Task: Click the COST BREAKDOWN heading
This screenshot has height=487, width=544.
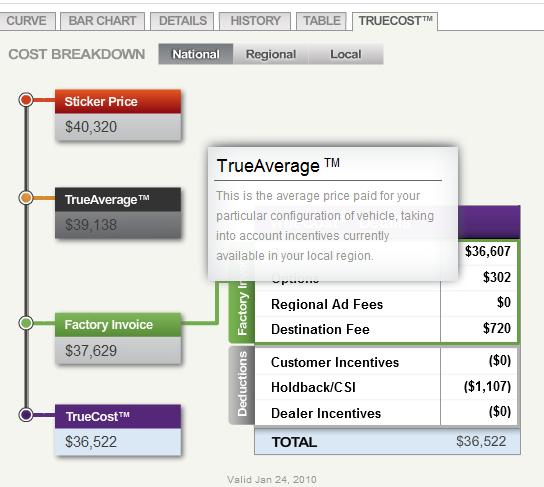Action: (x=77, y=54)
